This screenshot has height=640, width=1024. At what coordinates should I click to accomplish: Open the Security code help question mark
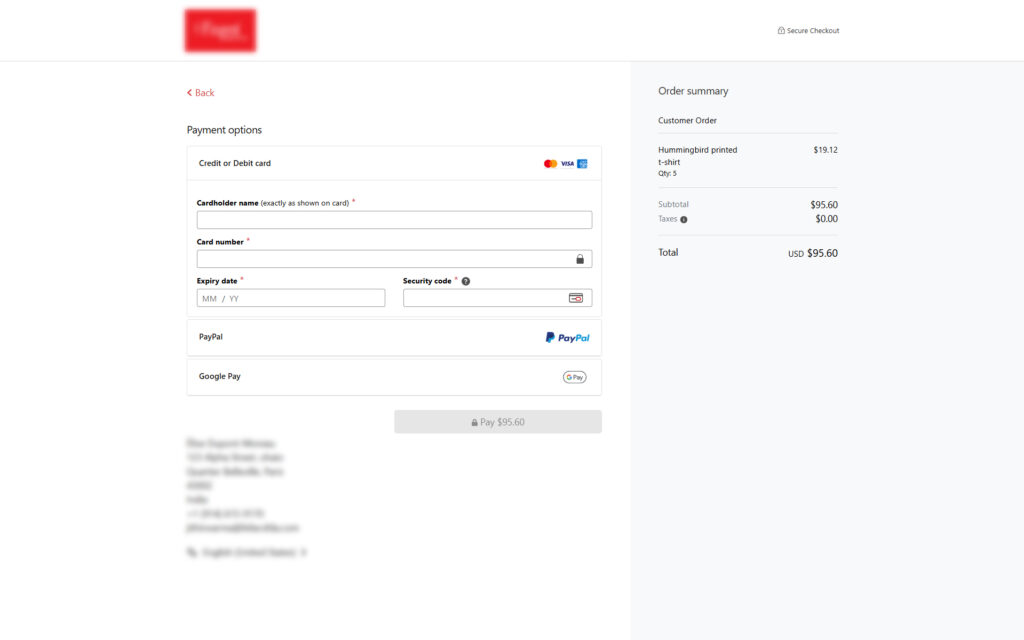click(466, 281)
